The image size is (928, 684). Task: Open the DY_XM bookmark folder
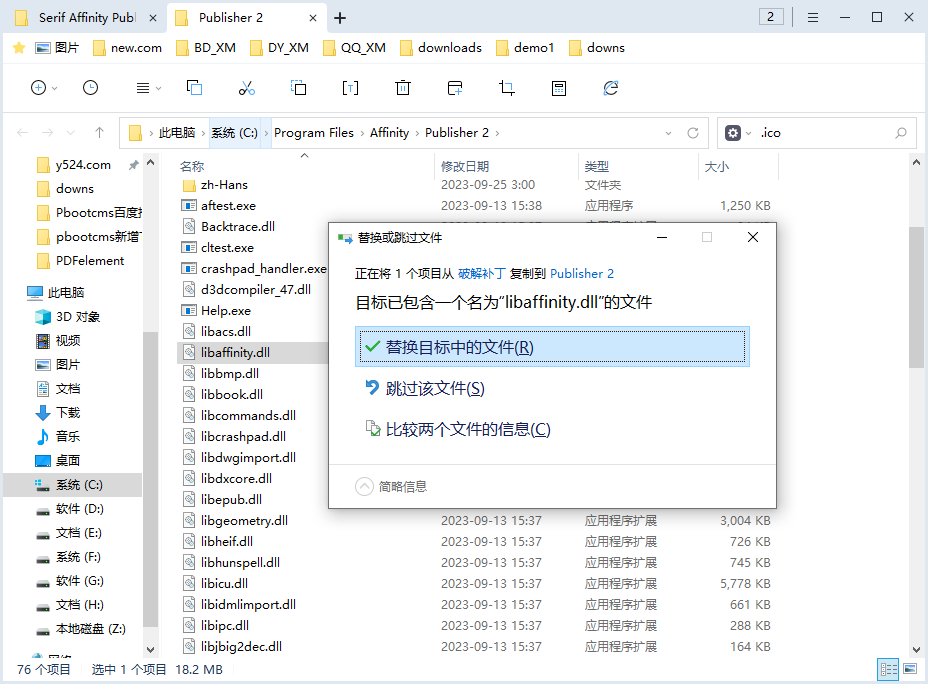[279, 48]
